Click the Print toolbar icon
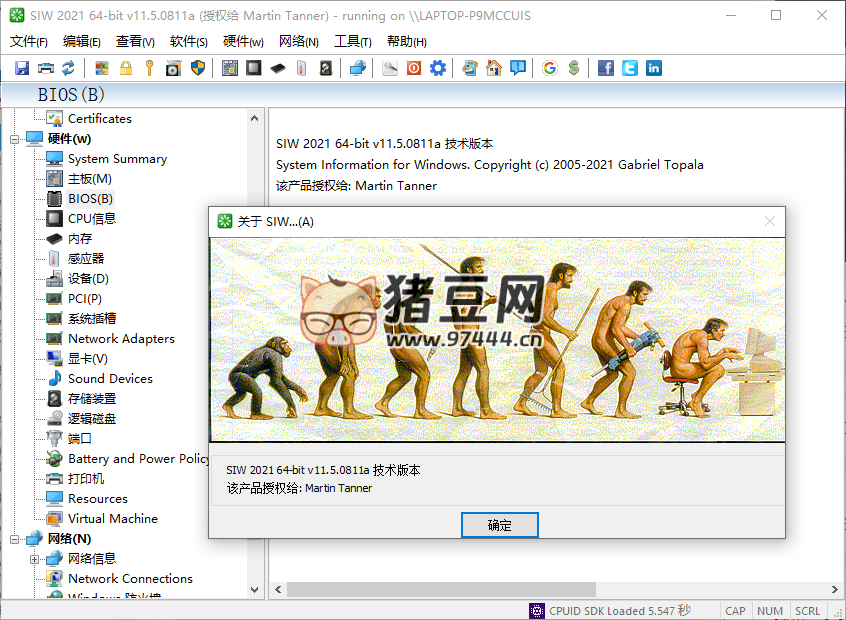846x620 pixels. [x=45, y=68]
